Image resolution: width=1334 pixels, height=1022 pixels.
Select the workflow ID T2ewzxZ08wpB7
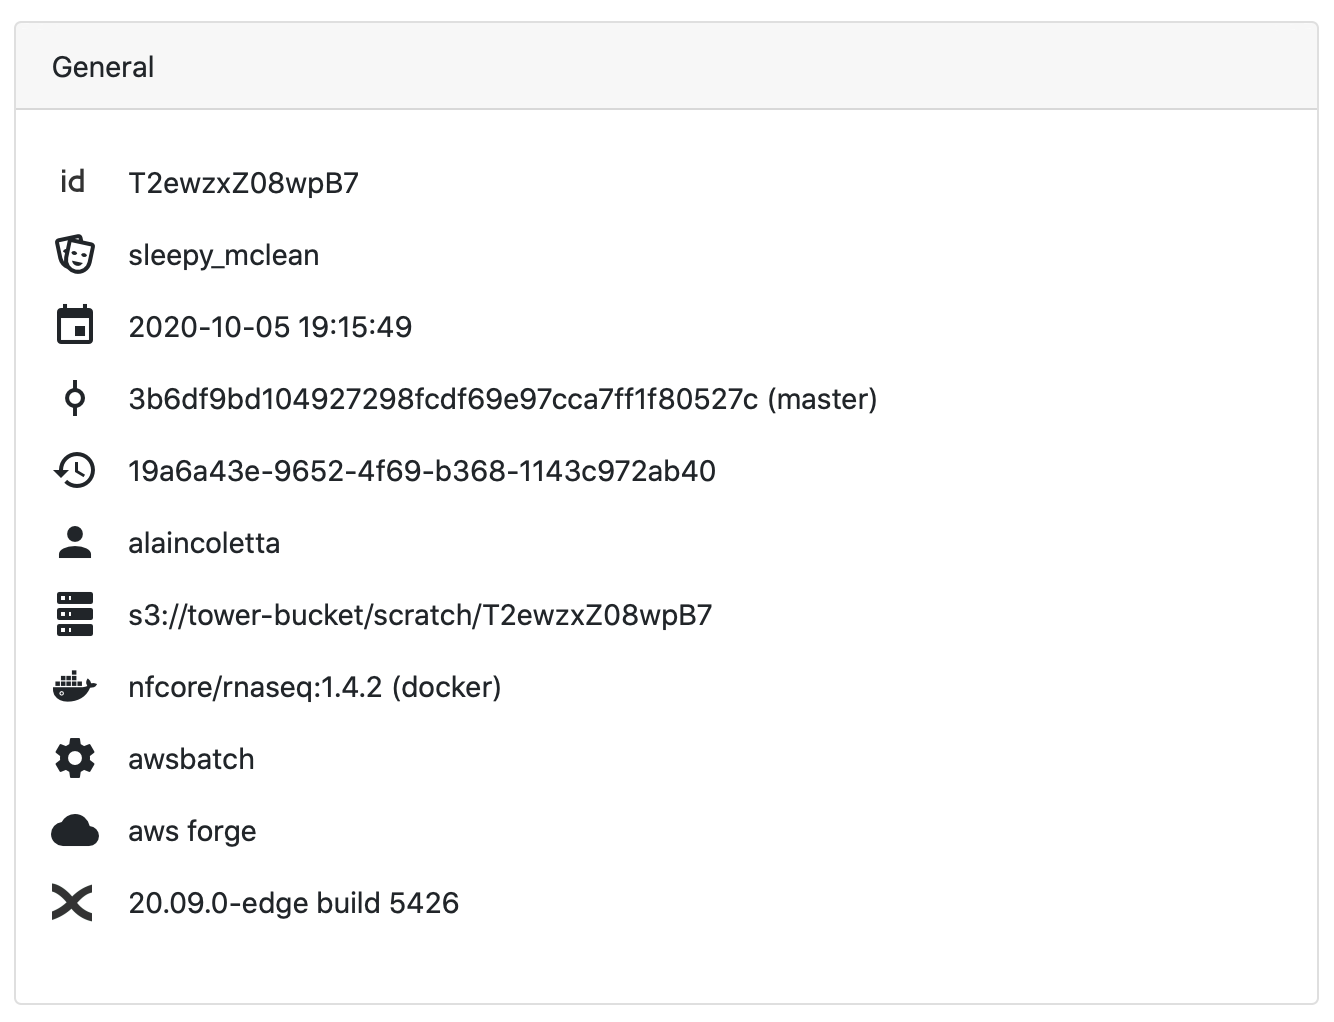point(243,183)
